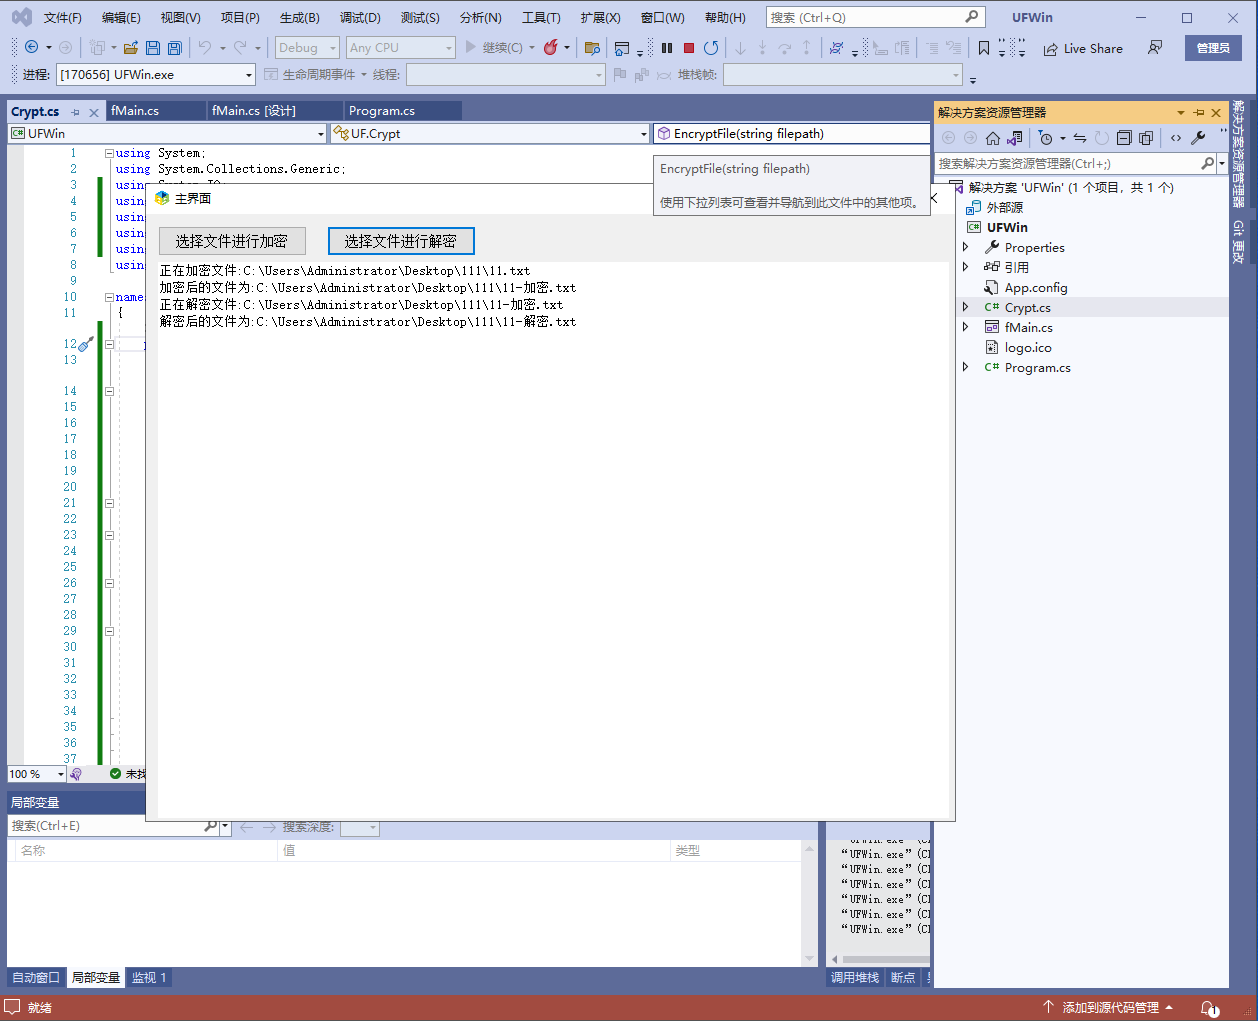
Task: Click 选择文件进行解密 button in 主界面 window
Action: (x=401, y=241)
